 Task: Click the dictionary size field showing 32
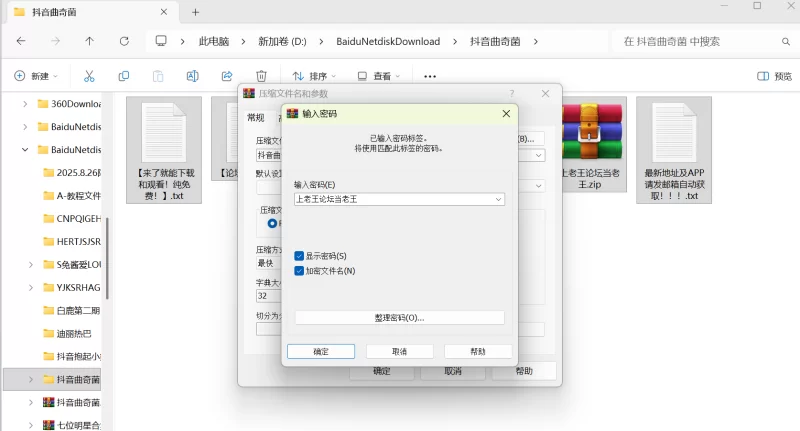pyautogui.click(x=269, y=296)
